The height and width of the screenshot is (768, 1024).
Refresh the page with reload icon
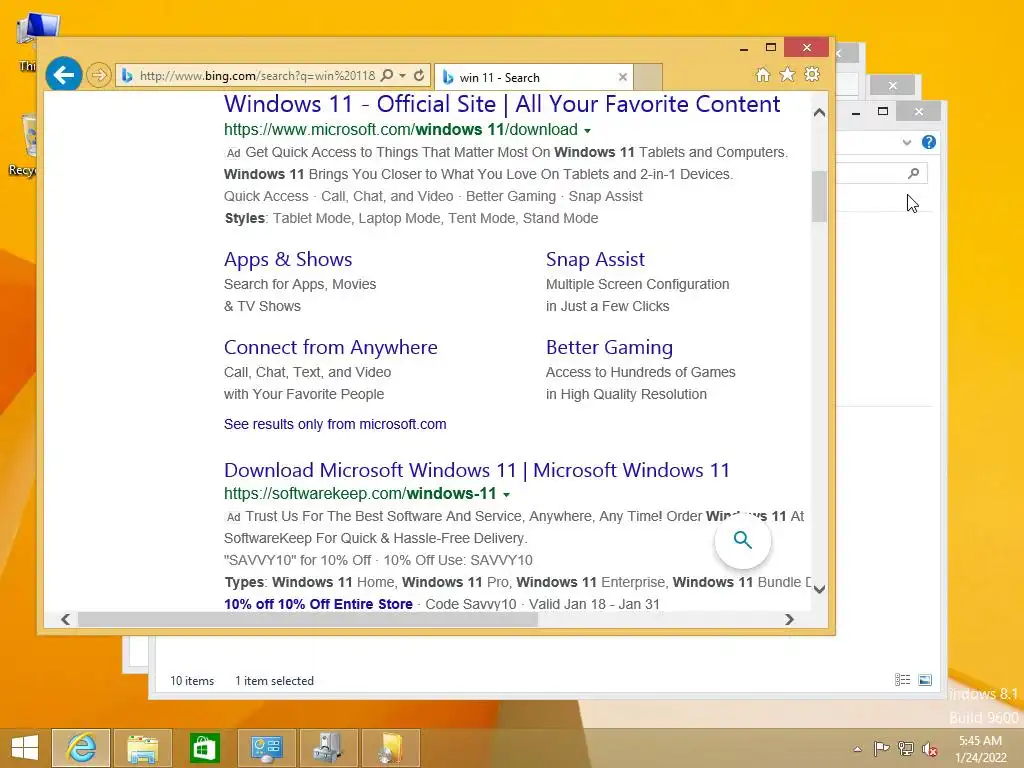point(419,75)
